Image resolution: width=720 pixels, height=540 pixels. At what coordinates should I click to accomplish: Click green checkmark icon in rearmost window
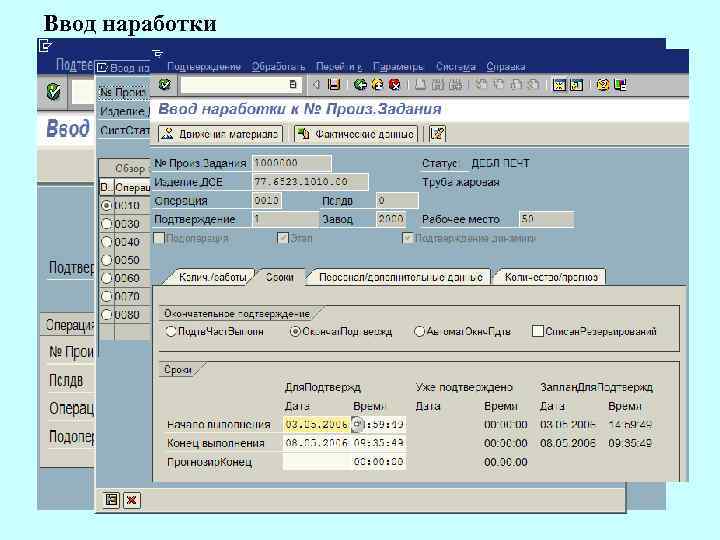[x=53, y=91]
